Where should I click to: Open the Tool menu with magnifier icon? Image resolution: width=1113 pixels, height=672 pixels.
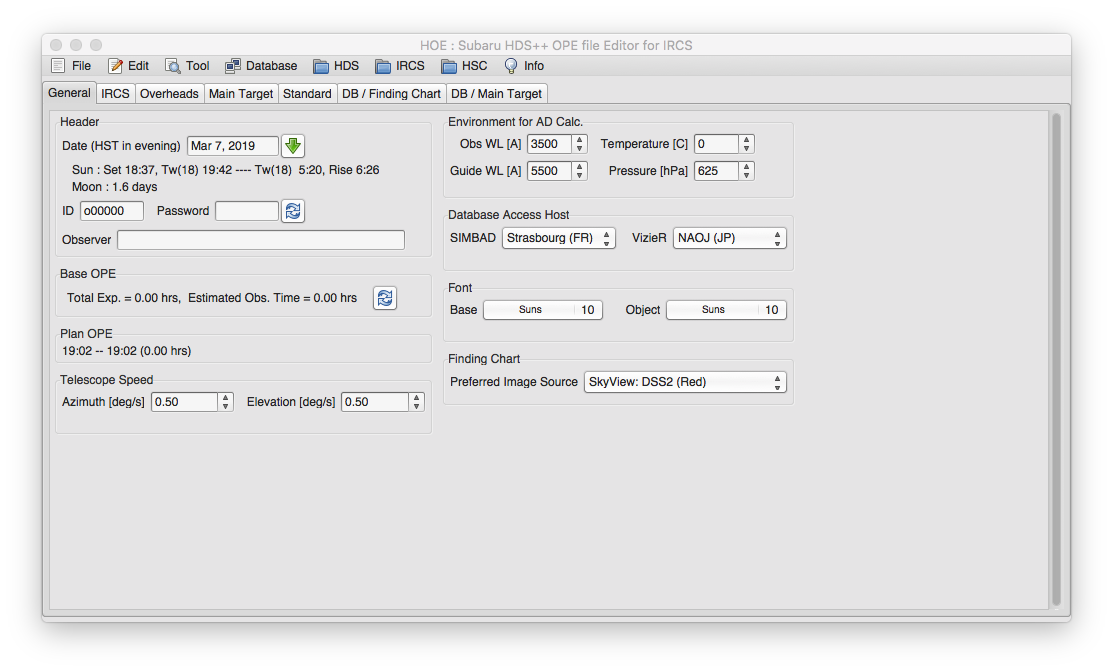(187, 66)
